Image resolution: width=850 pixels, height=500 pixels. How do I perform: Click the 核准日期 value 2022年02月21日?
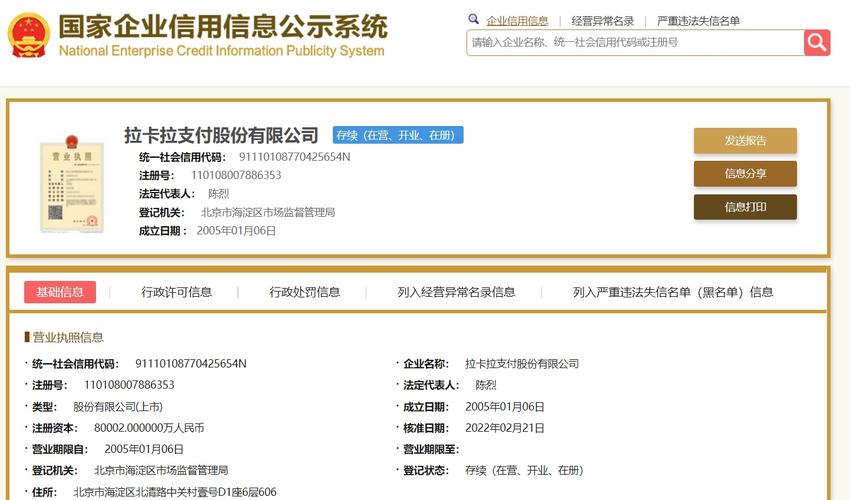point(505,428)
